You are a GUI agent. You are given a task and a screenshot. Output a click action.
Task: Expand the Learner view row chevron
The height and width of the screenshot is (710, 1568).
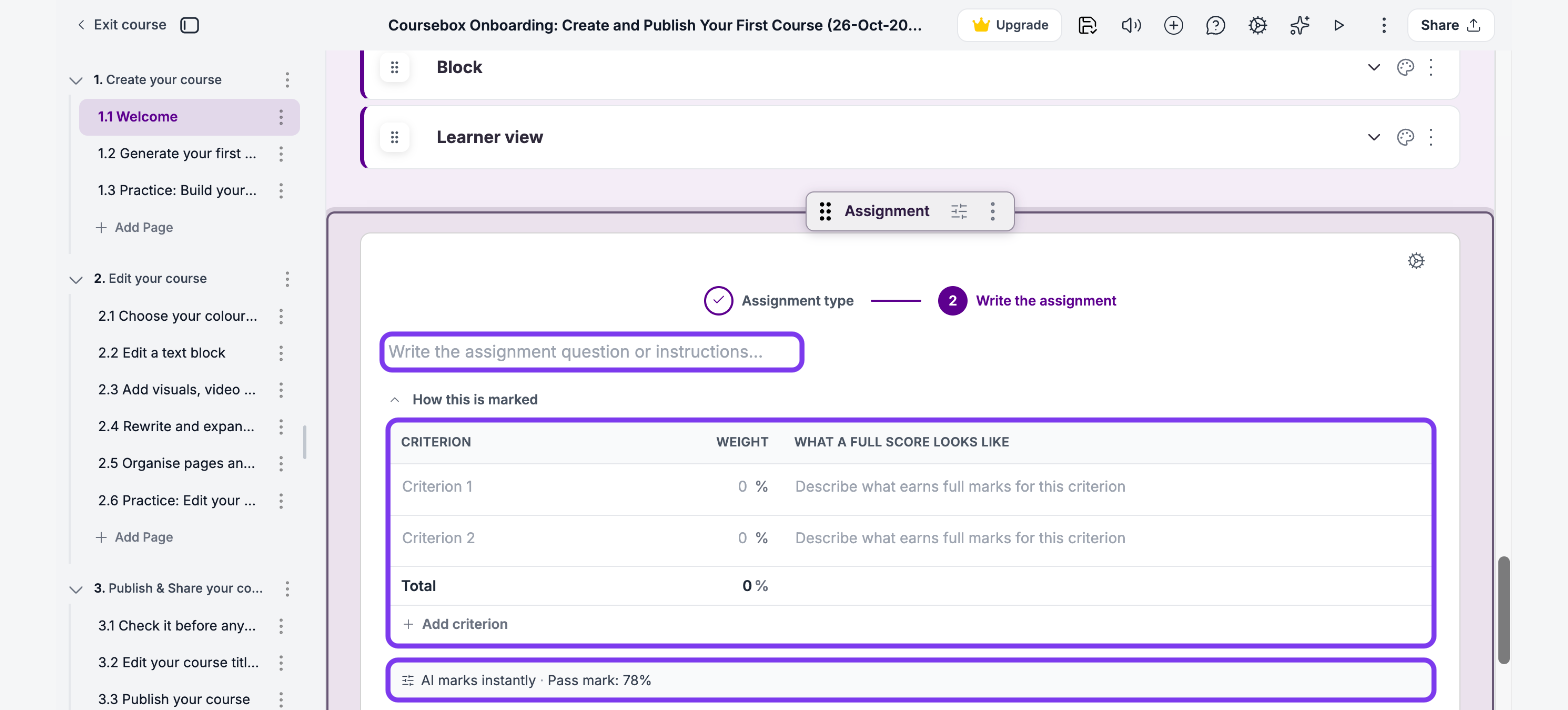pyautogui.click(x=1374, y=137)
